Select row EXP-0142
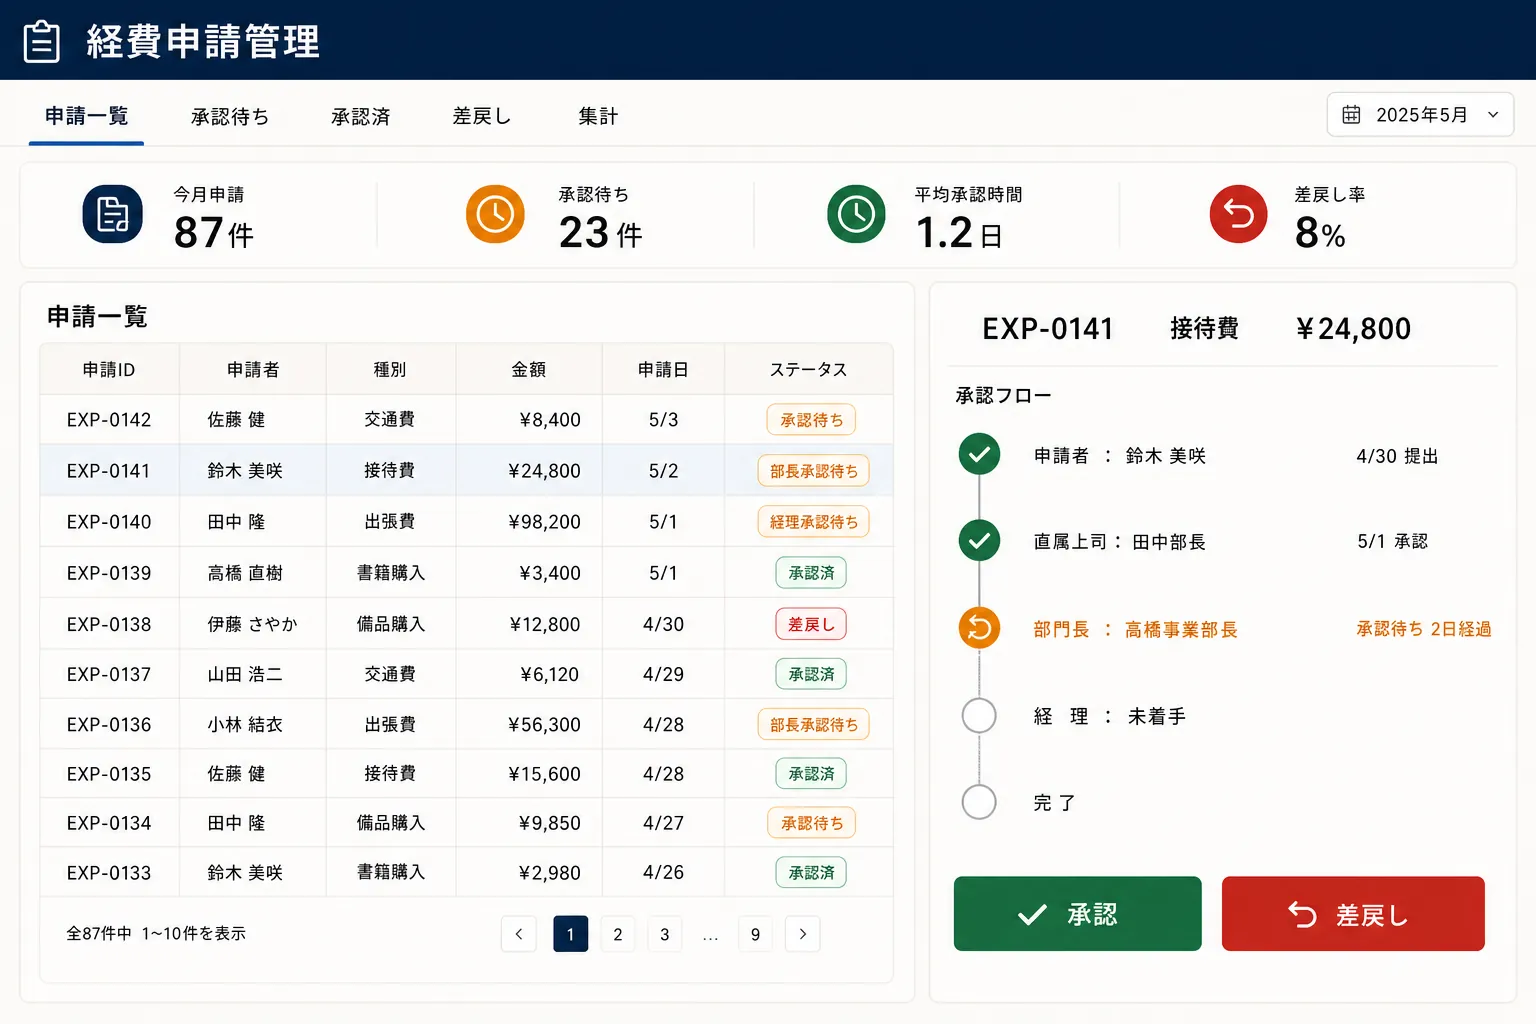Viewport: 1536px width, 1024px height. tap(466, 420)
